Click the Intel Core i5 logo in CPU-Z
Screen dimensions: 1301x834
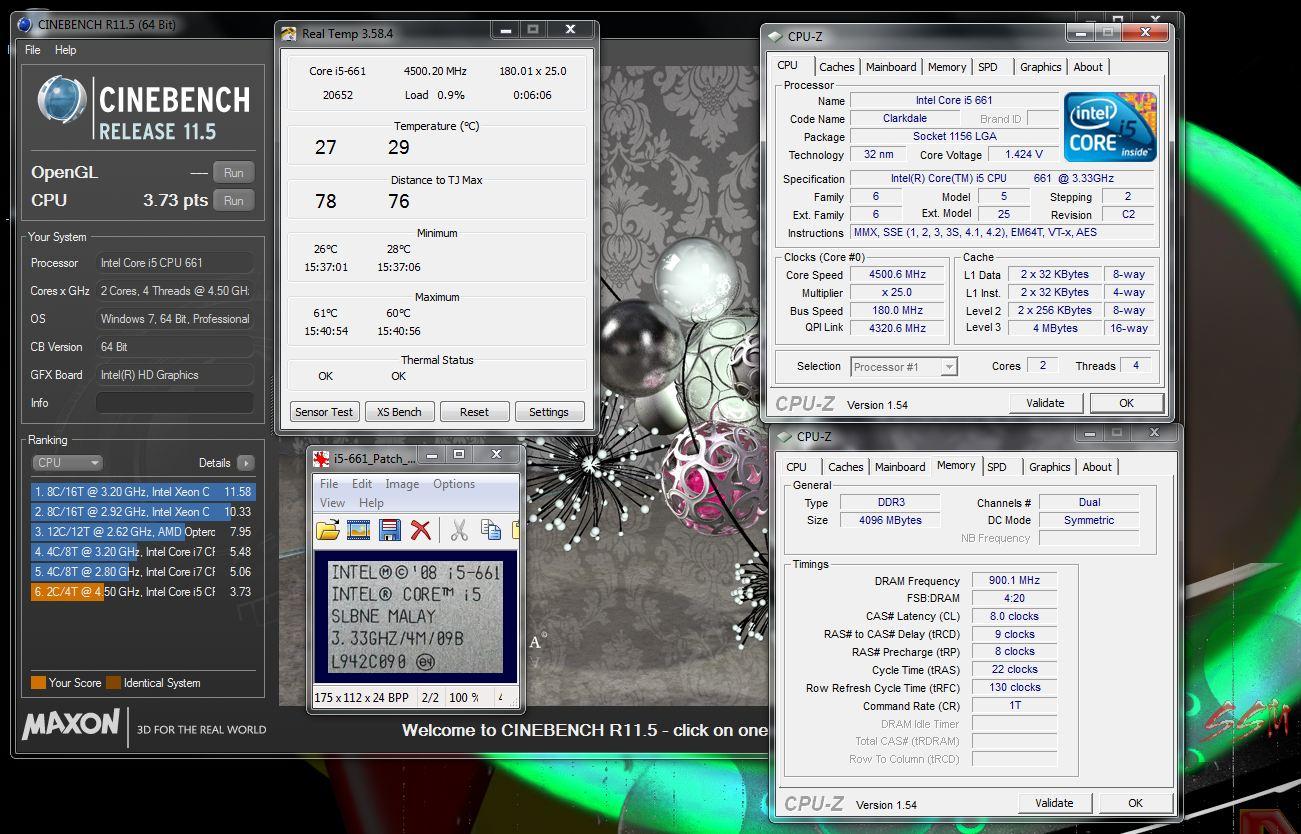[x=1110, y=127]
